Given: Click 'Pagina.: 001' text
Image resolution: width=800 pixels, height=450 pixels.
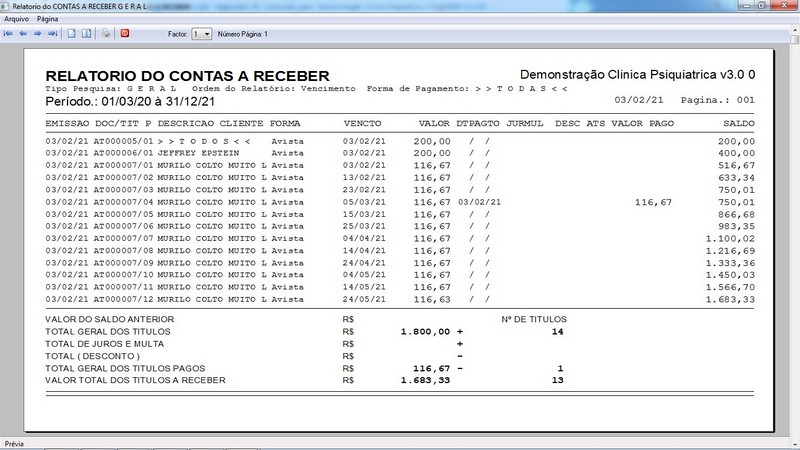Looking at the screenshot, I should tap(718, 100).
